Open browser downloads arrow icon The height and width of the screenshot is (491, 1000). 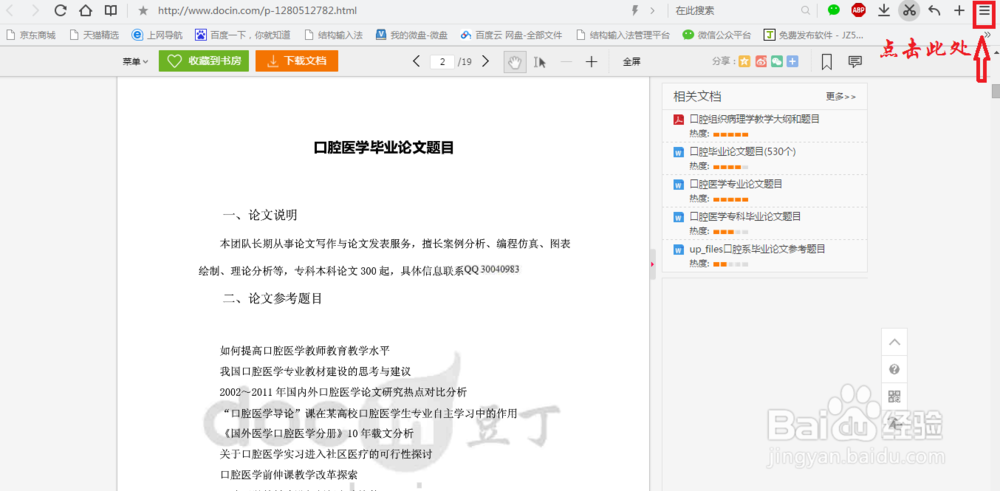pyautogui.click(x=884, y=10)
